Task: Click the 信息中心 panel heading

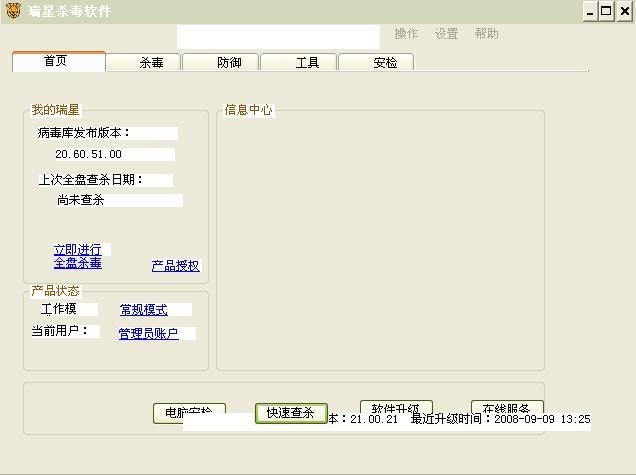Action: pyautogui.click(x=248, y=110)
